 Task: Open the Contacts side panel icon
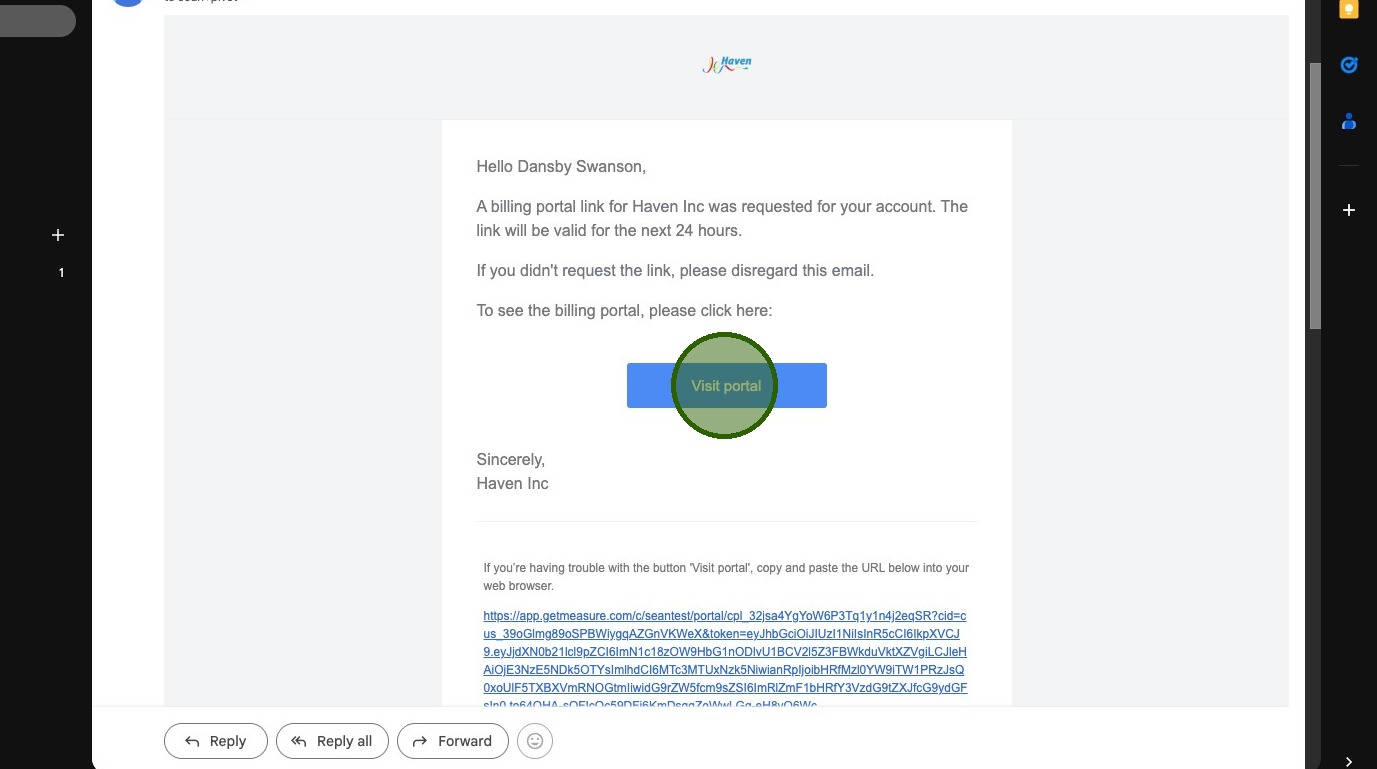(x=1349, y=121)
